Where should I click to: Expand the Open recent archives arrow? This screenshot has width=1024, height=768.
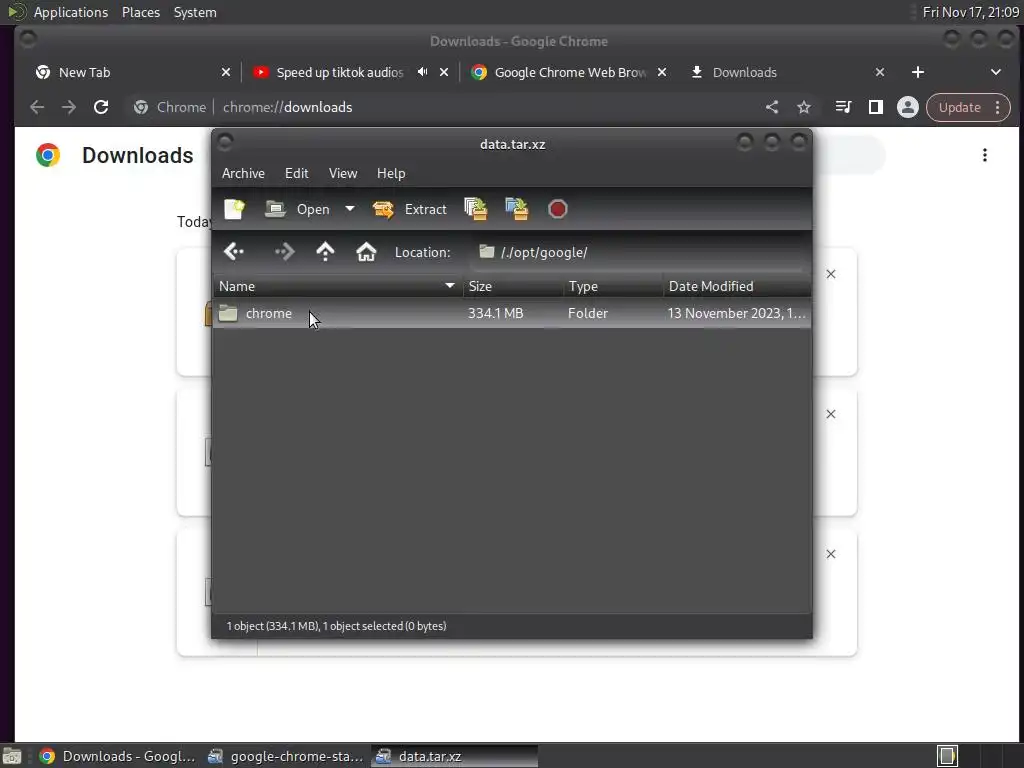pyautogui.click(x=350, y=209)
